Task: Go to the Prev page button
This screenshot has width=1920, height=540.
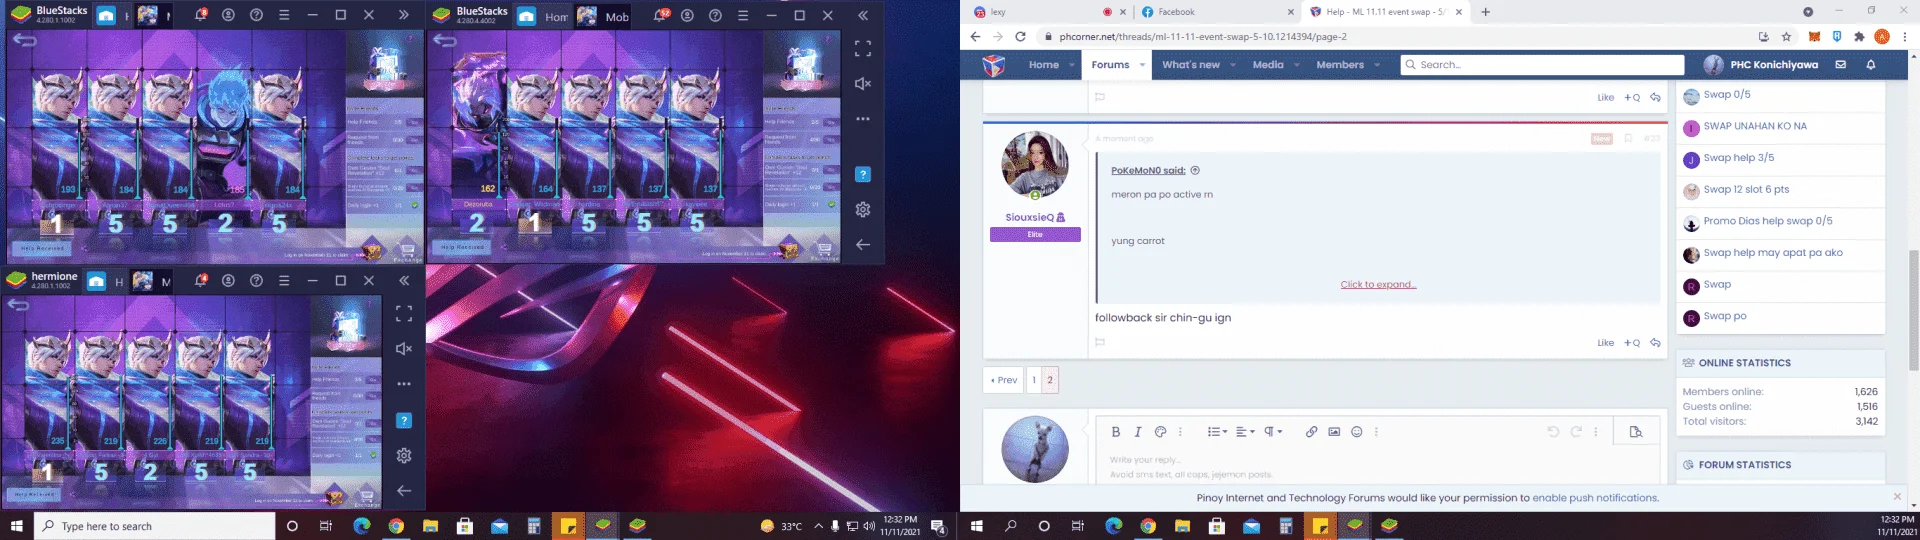Action: pyautogui.click(x=1003, y=380)
